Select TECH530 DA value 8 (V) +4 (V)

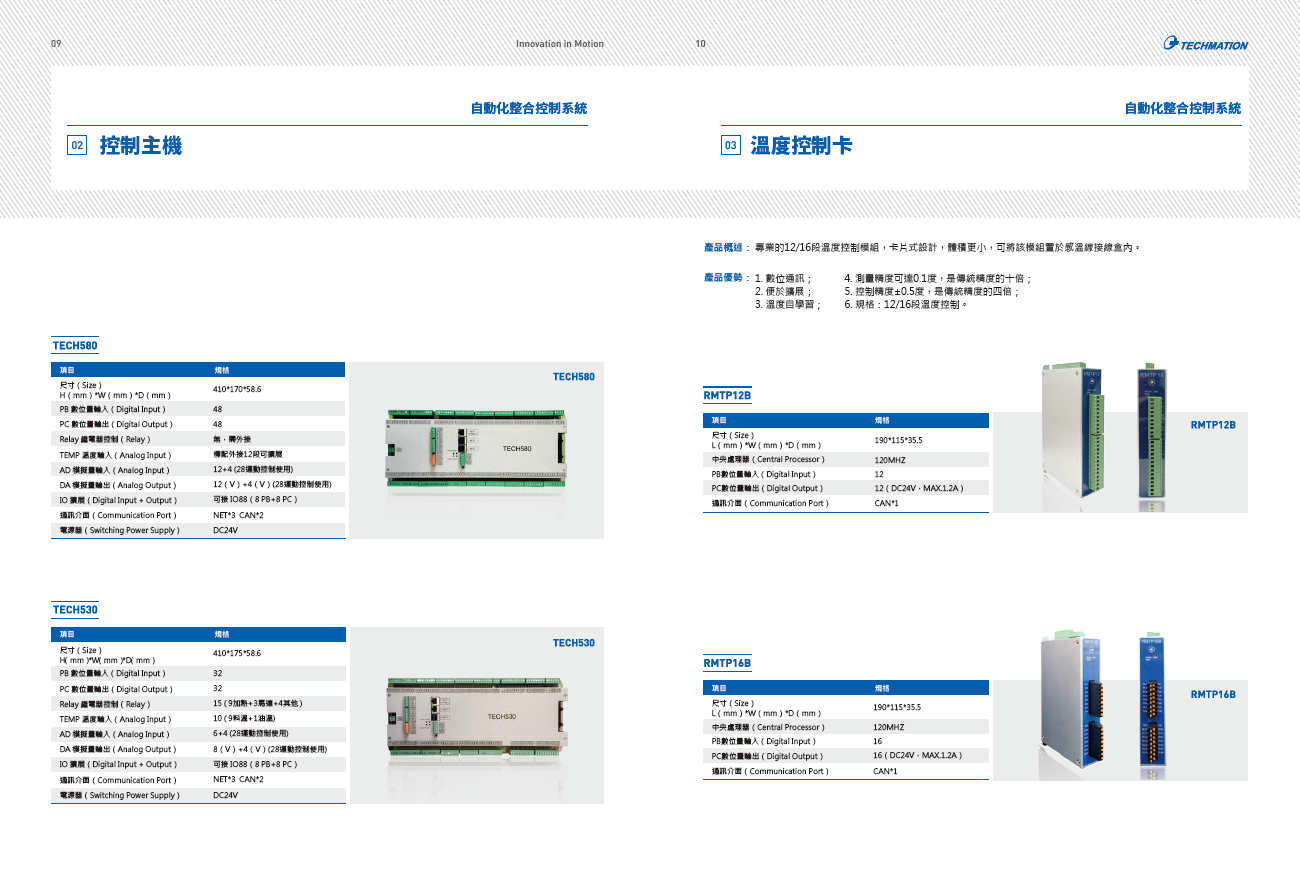270,749
